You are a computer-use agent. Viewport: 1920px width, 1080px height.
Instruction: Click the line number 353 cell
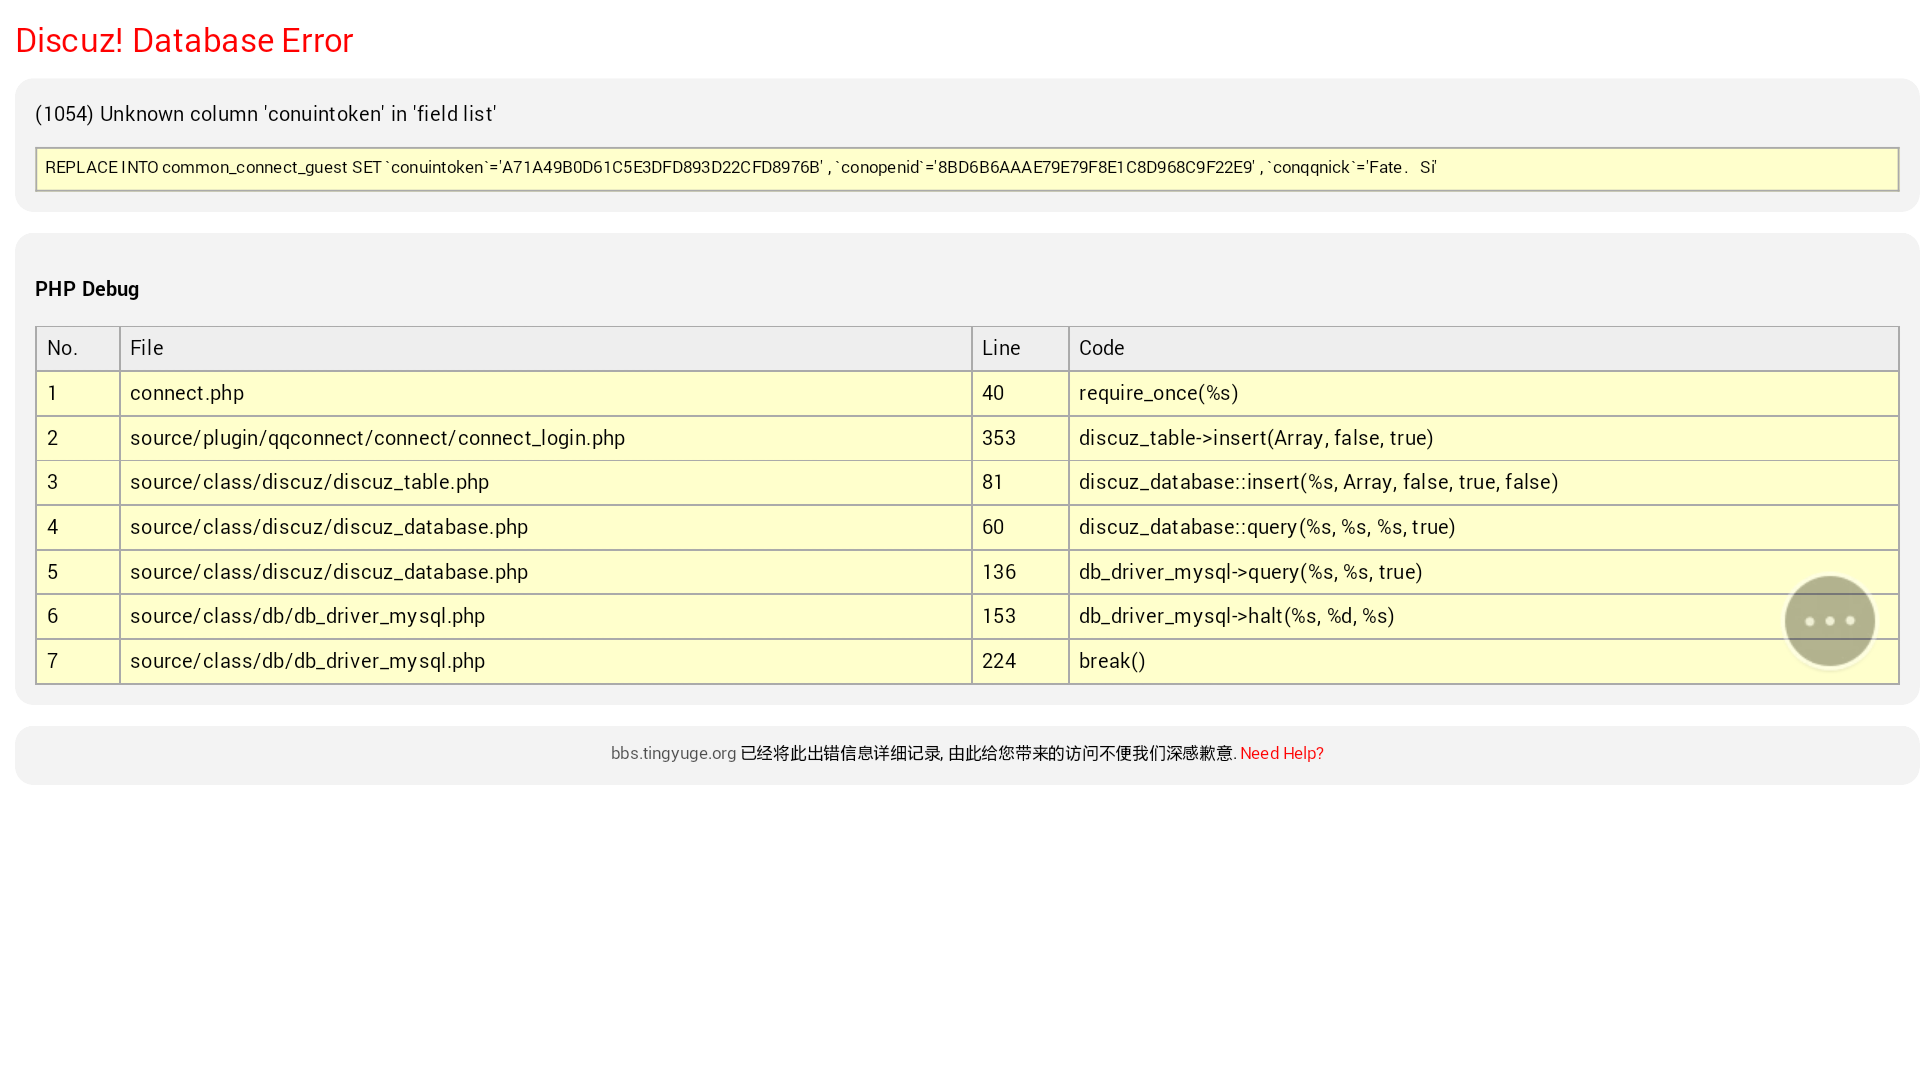(999, 438)
